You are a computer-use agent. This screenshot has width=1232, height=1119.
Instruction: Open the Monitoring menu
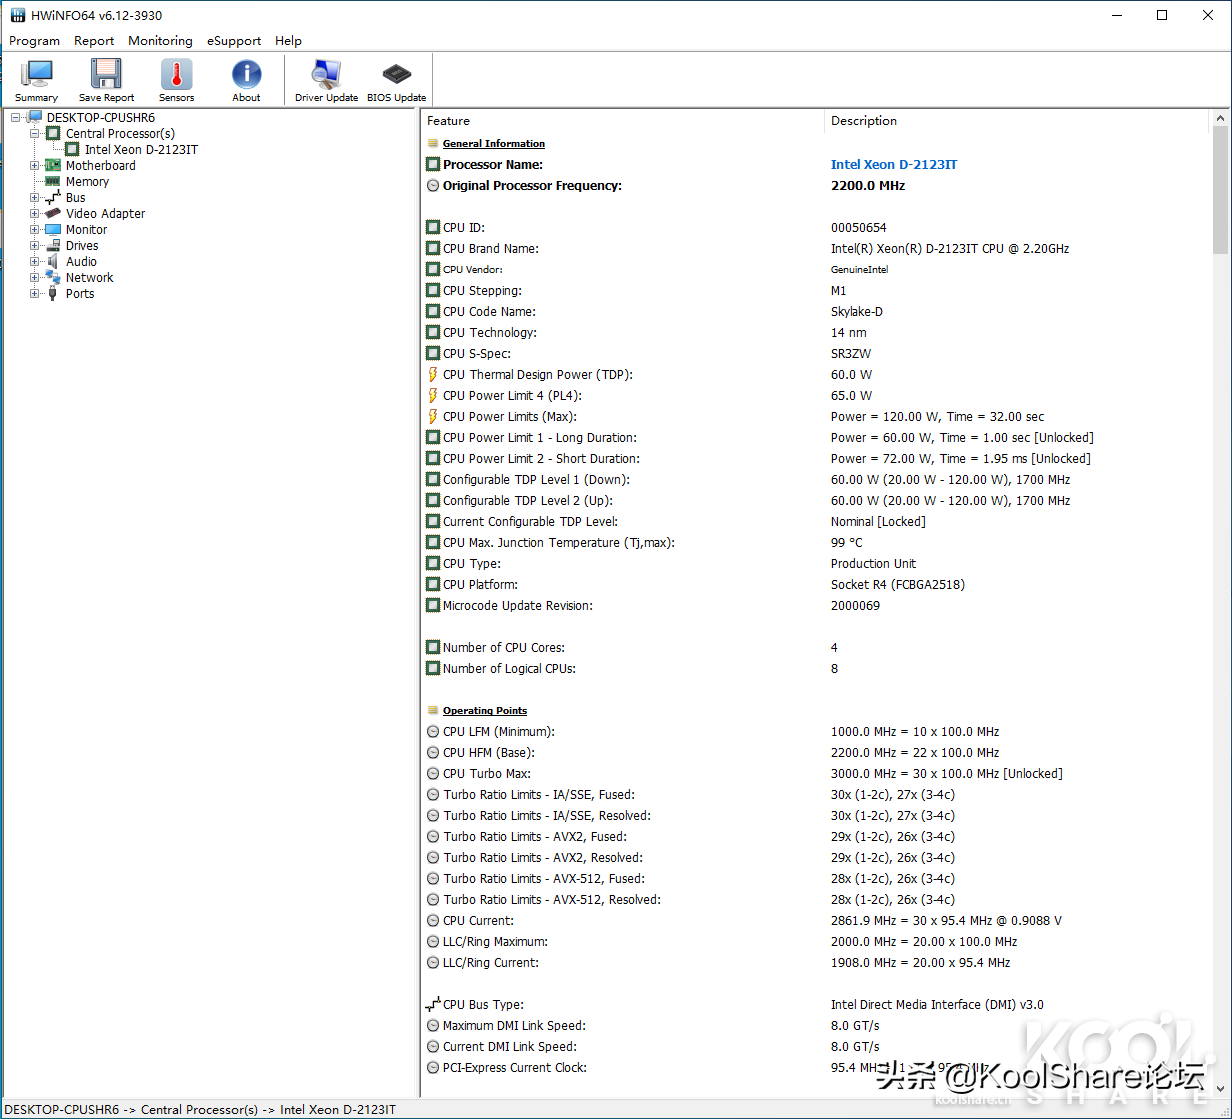click(x=160, y=41)
